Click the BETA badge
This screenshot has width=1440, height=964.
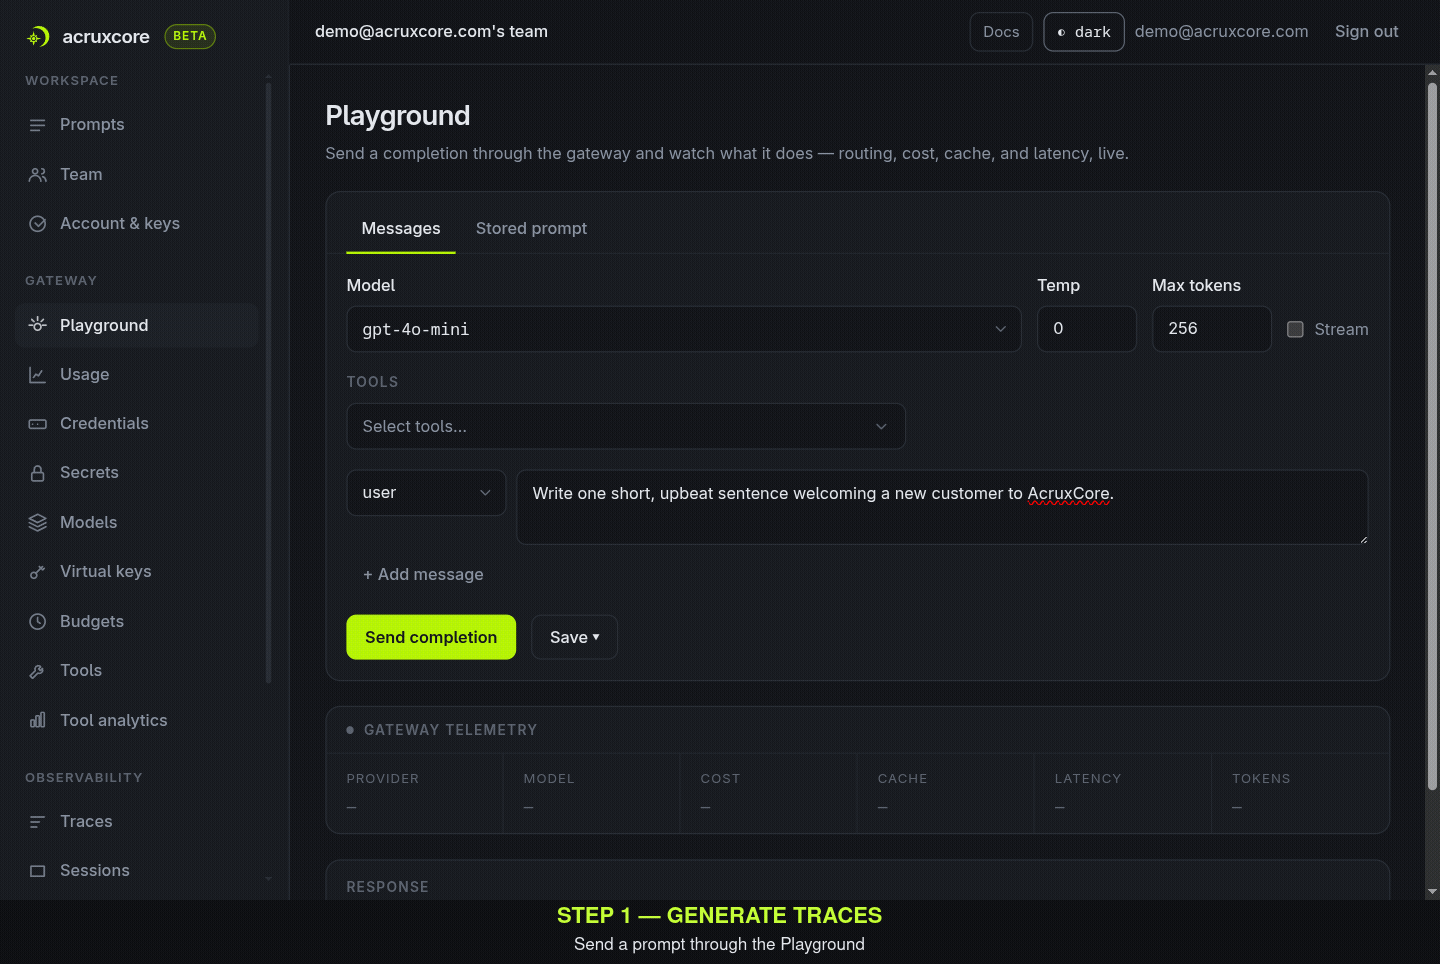190,36
